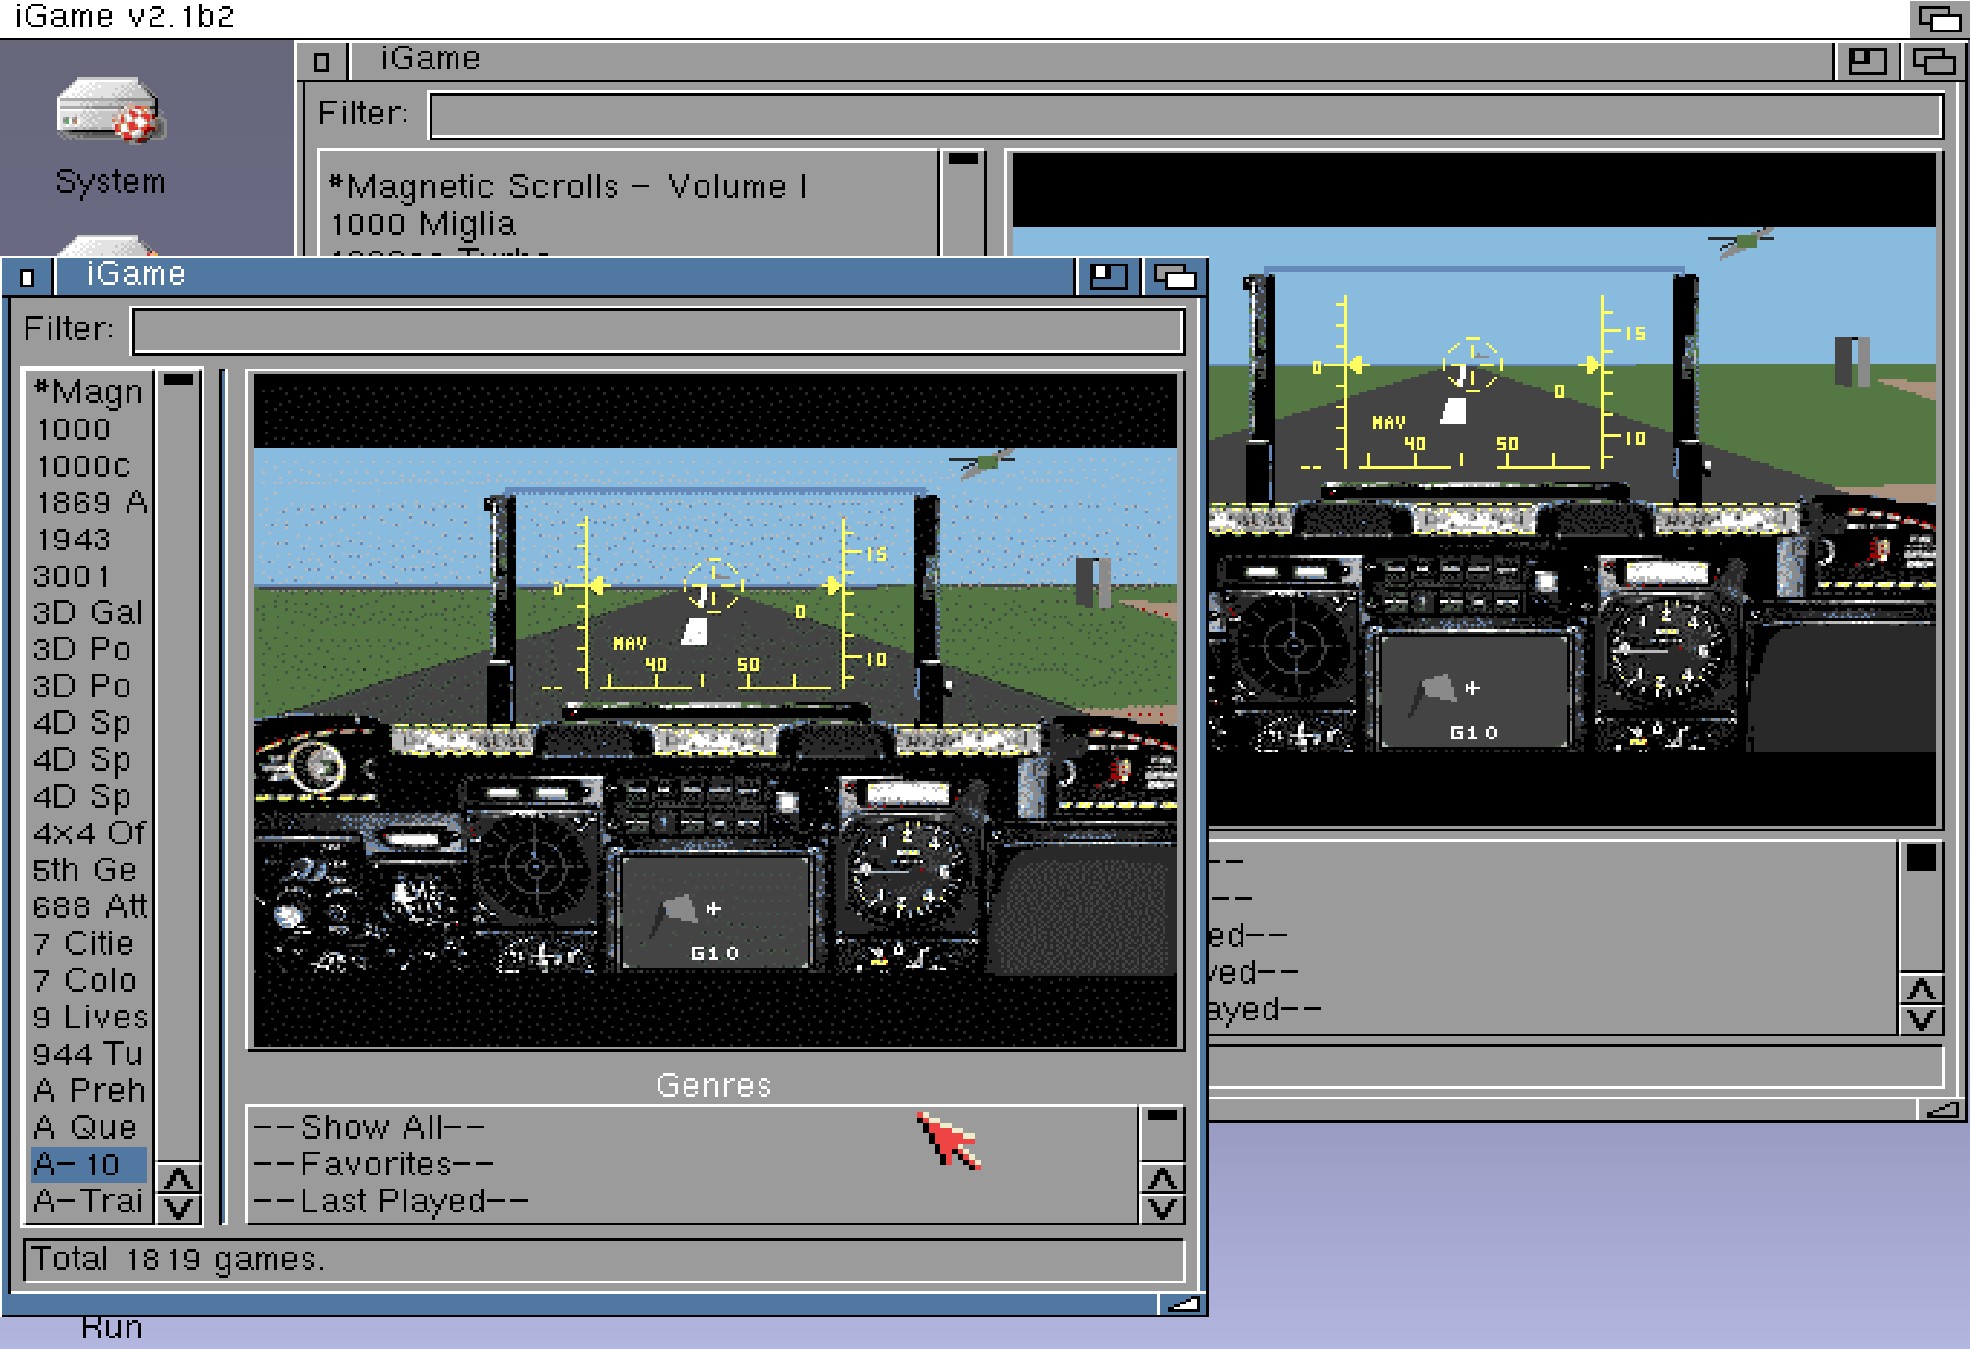Image resolution: width=1970 pixels, height=1349 pixels.
Task: Select '688 Att' entry in front game list
Action: click(89, 907)
